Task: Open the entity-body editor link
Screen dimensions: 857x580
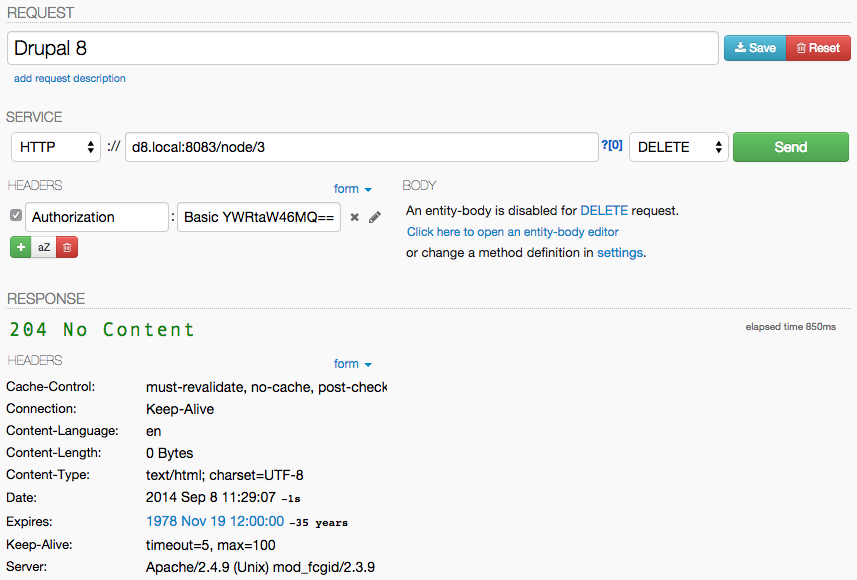Action: coord(512,232)
